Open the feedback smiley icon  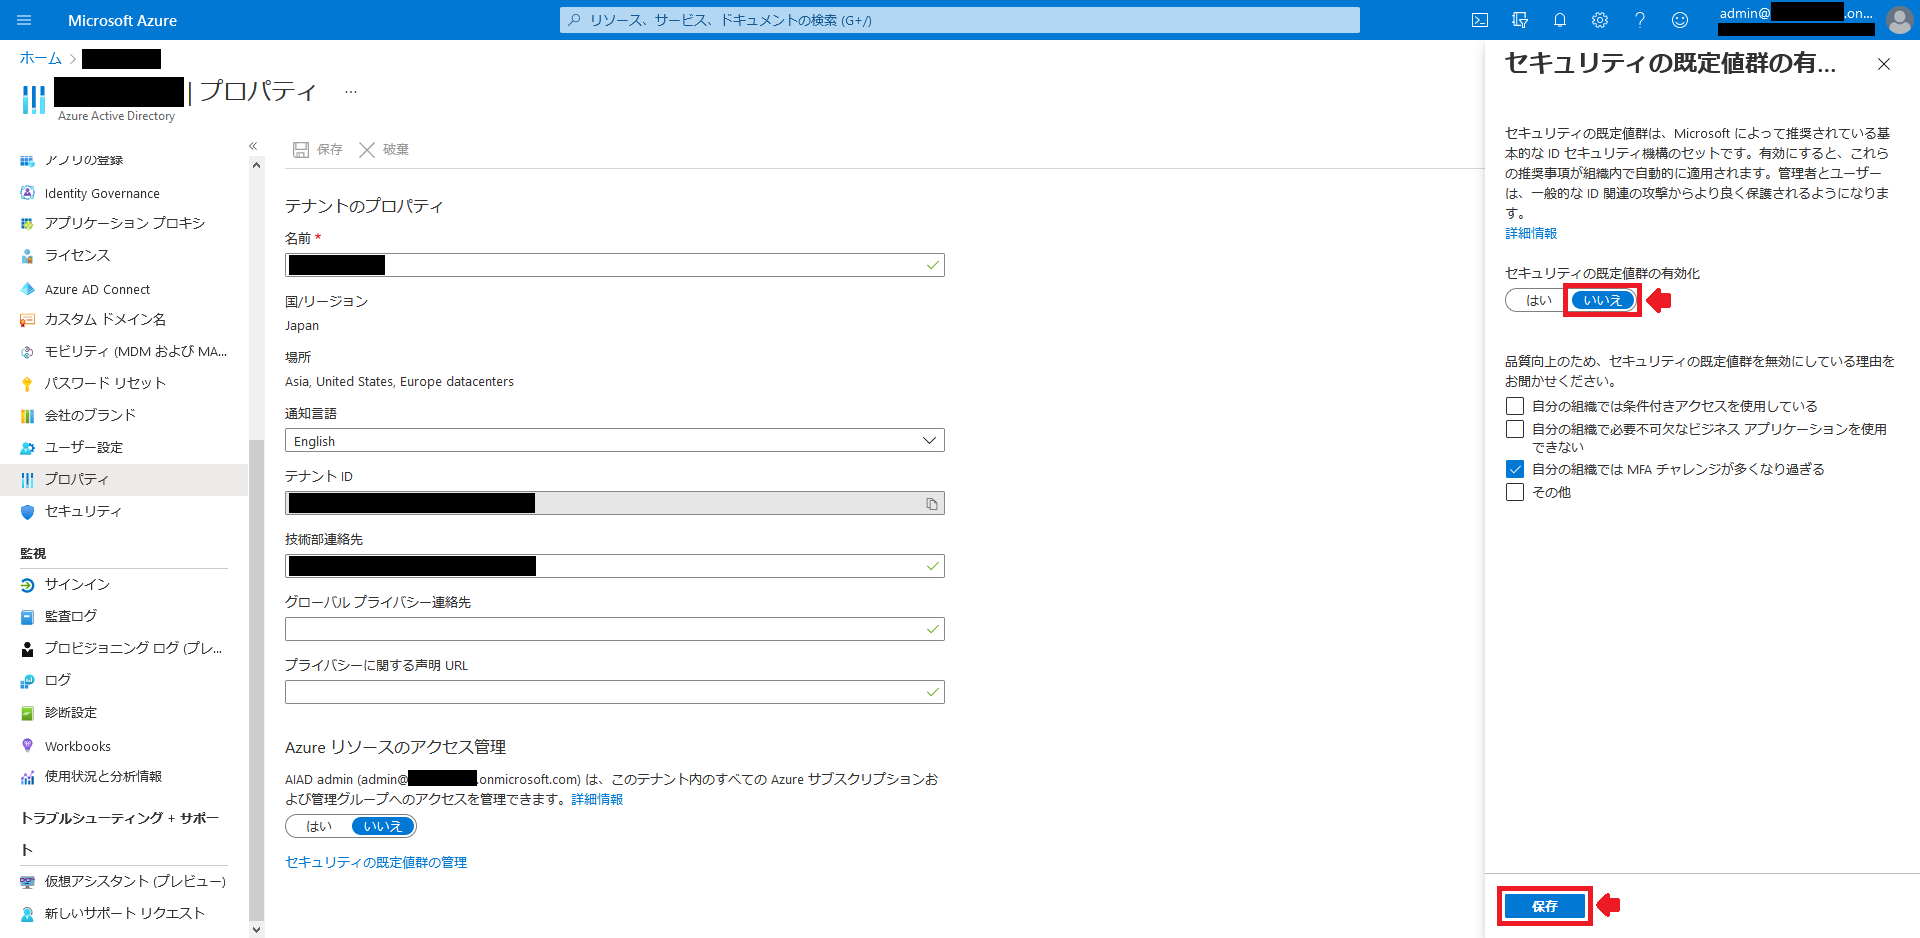coord(1680,20)
